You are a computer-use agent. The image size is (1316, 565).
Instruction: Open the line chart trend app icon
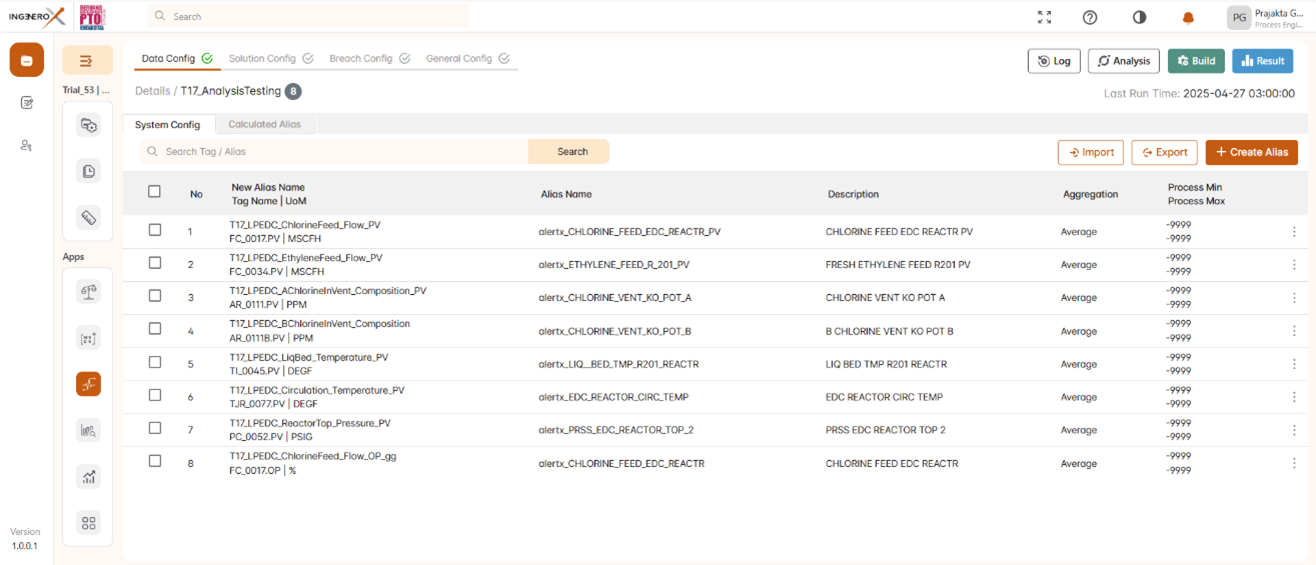89,477
